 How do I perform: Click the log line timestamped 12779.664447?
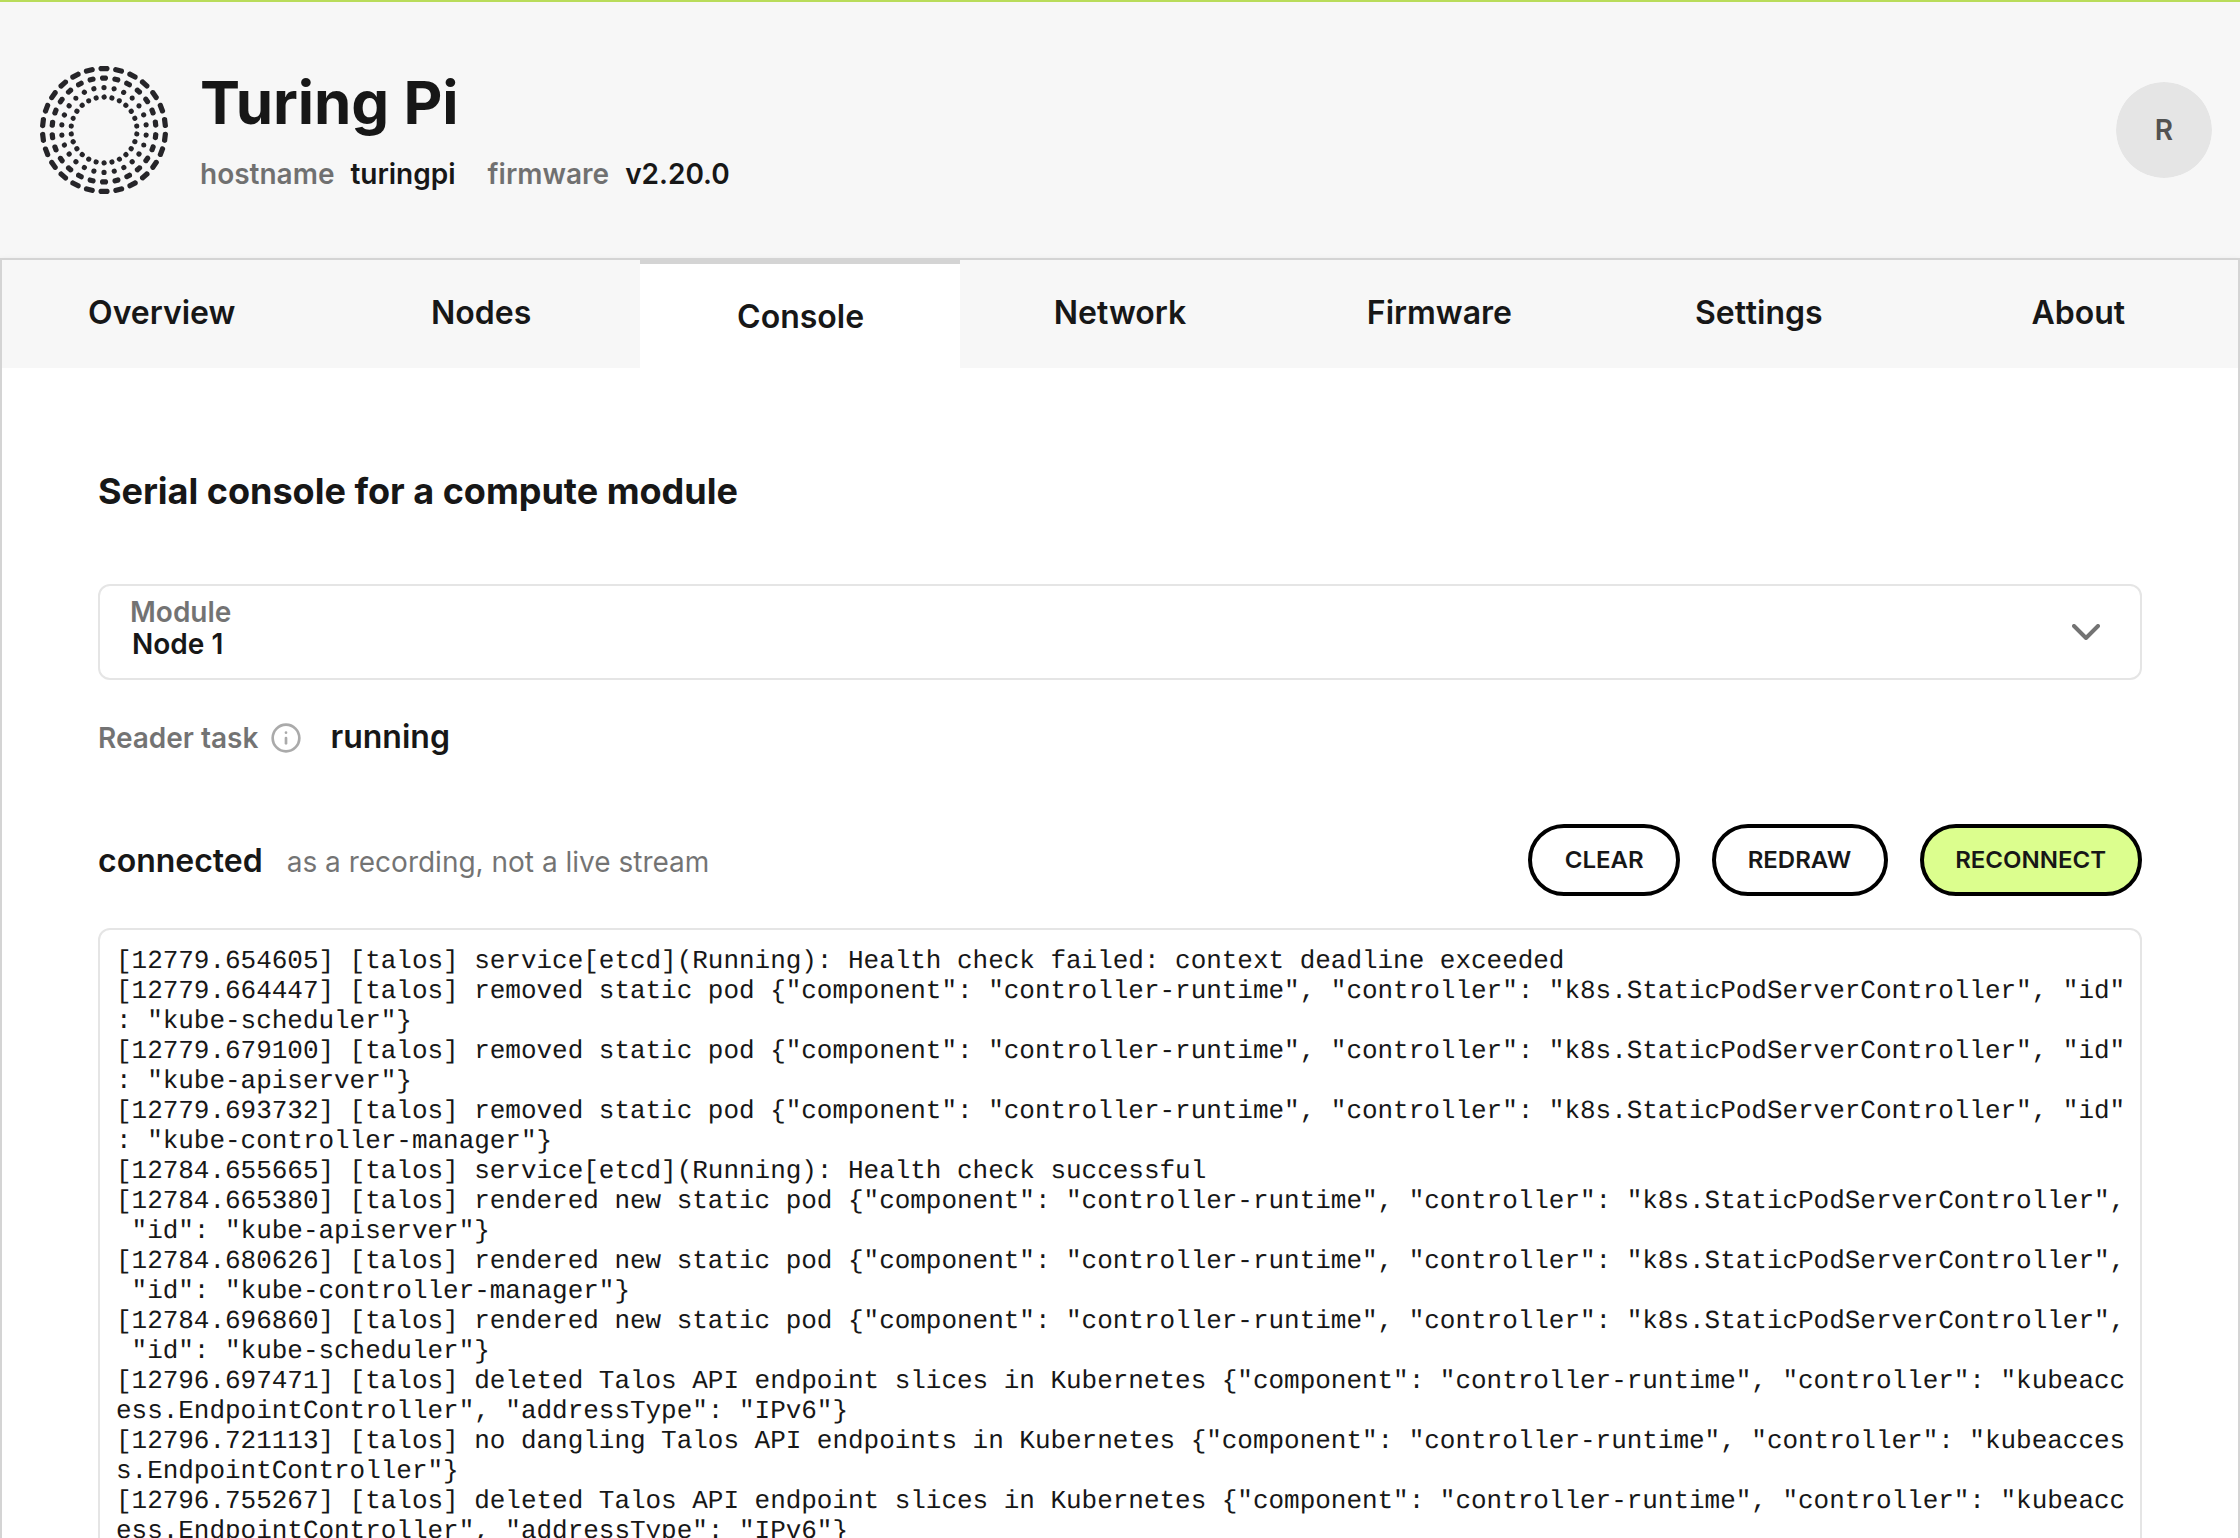pos(1120,1005)
